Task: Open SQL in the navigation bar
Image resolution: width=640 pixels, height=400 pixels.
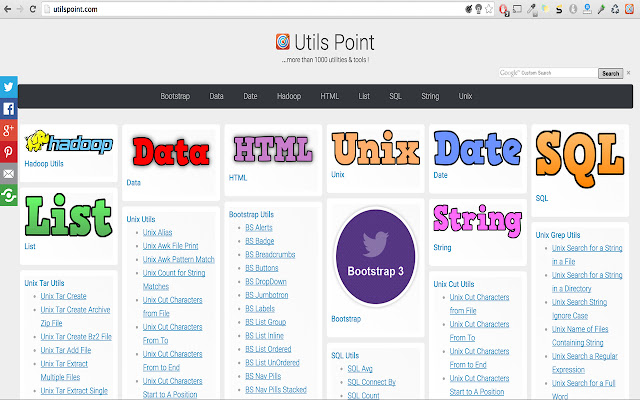Action: 395,96
